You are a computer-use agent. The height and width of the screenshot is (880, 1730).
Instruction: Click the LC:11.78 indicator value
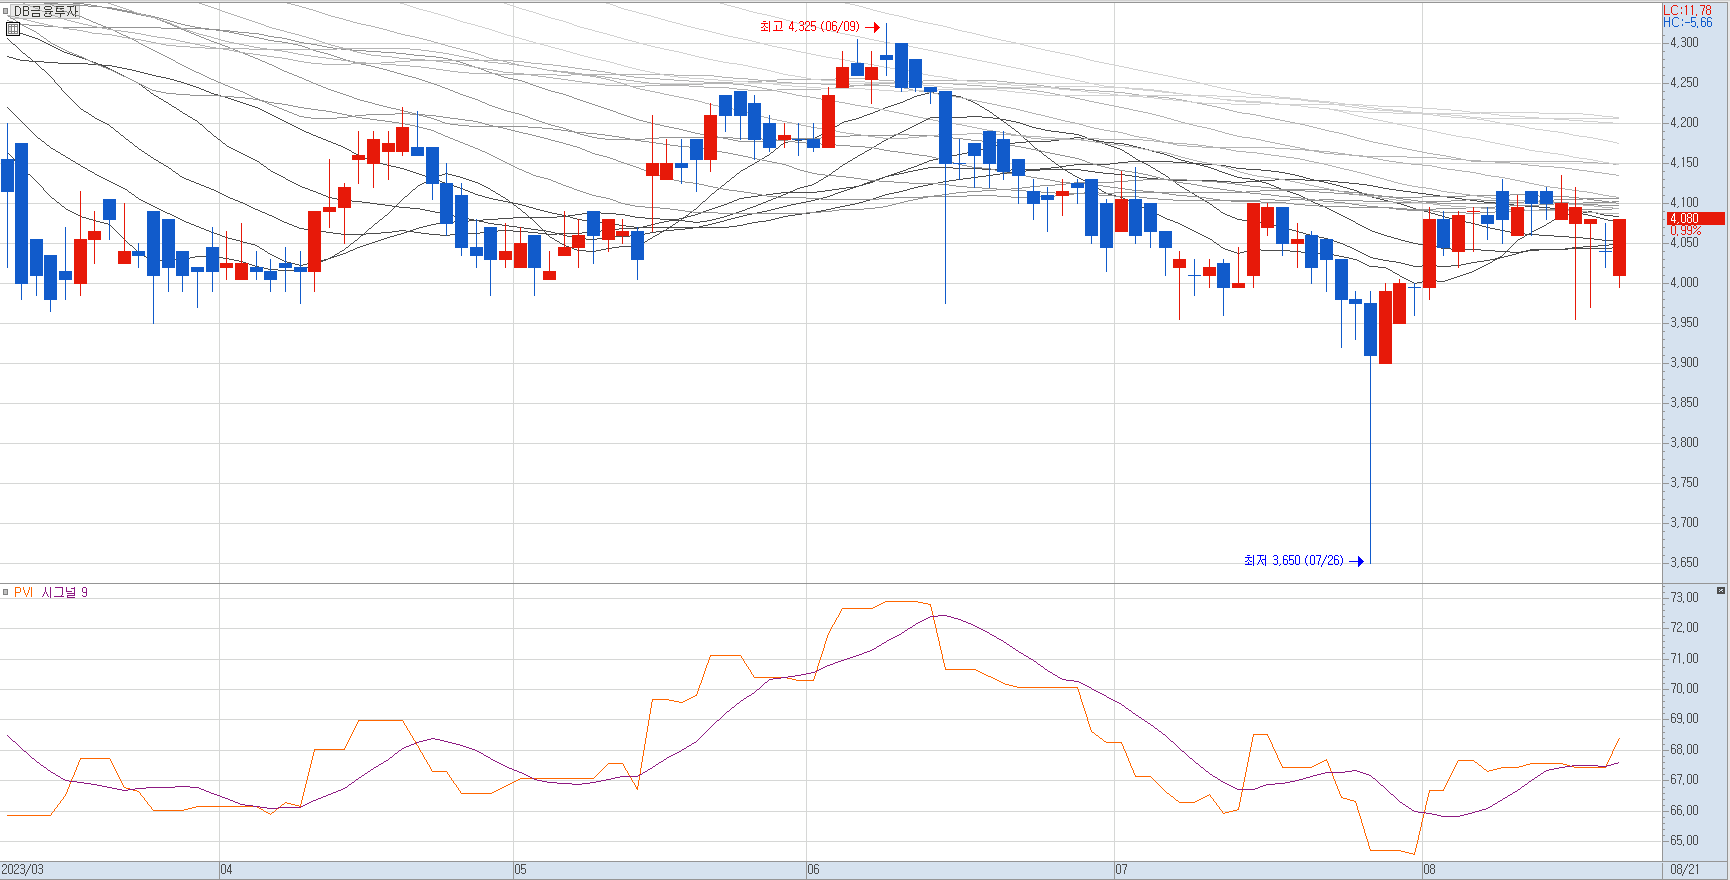pyautogui.click(x=1687, y=10)
